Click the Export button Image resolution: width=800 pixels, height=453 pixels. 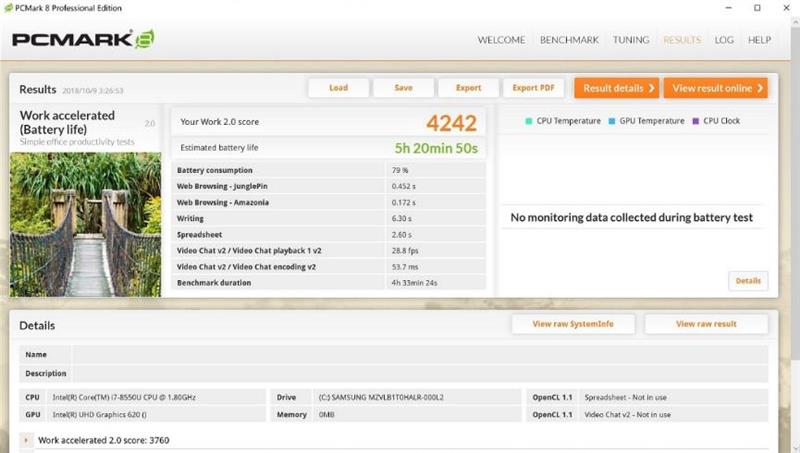[x=468, y=88]
